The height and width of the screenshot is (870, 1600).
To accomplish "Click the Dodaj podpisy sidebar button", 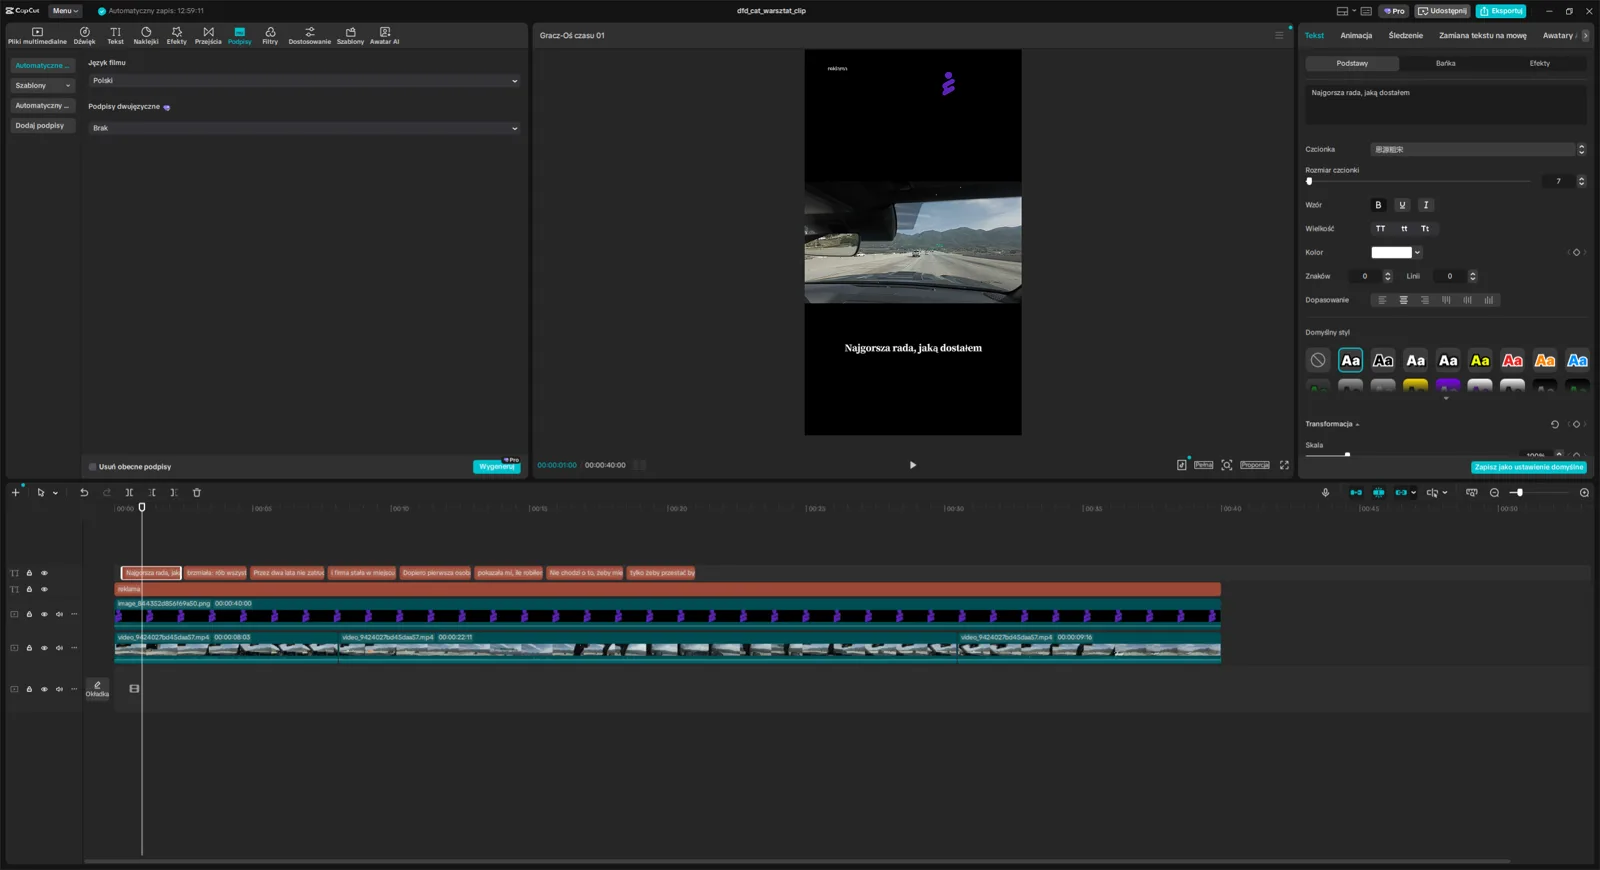I will [x=43, y=126].
